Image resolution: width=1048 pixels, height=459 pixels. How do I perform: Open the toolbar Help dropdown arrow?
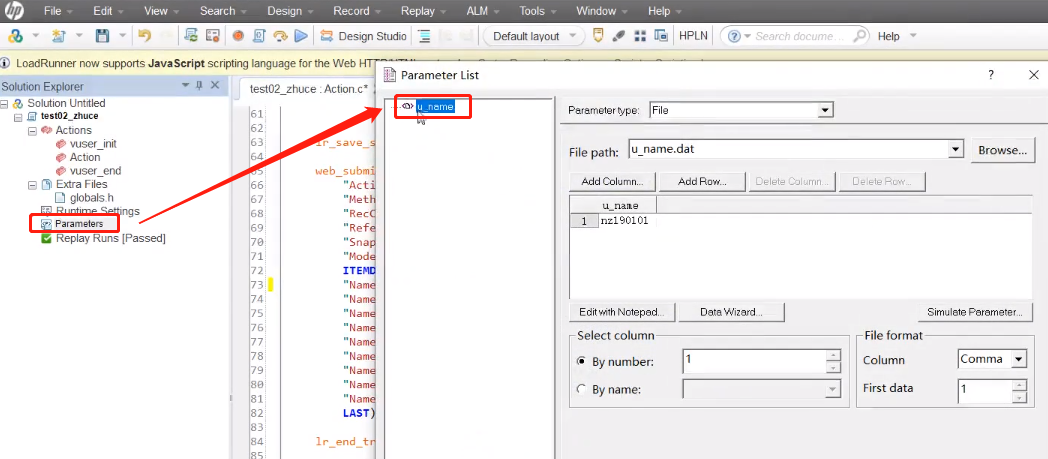pyautogui.click(x=913, y=36)
